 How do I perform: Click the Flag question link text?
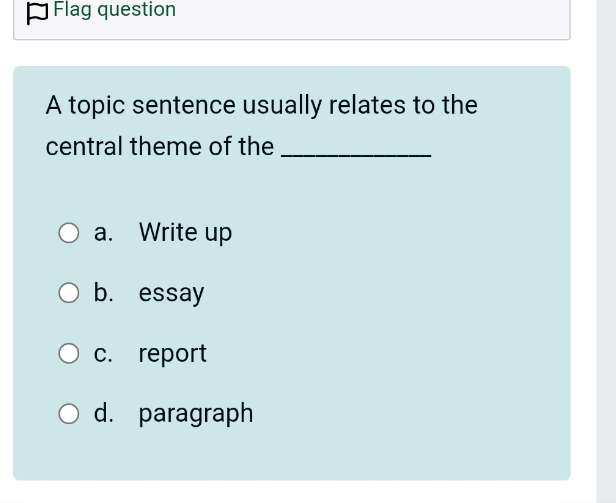tap(114, 9)
